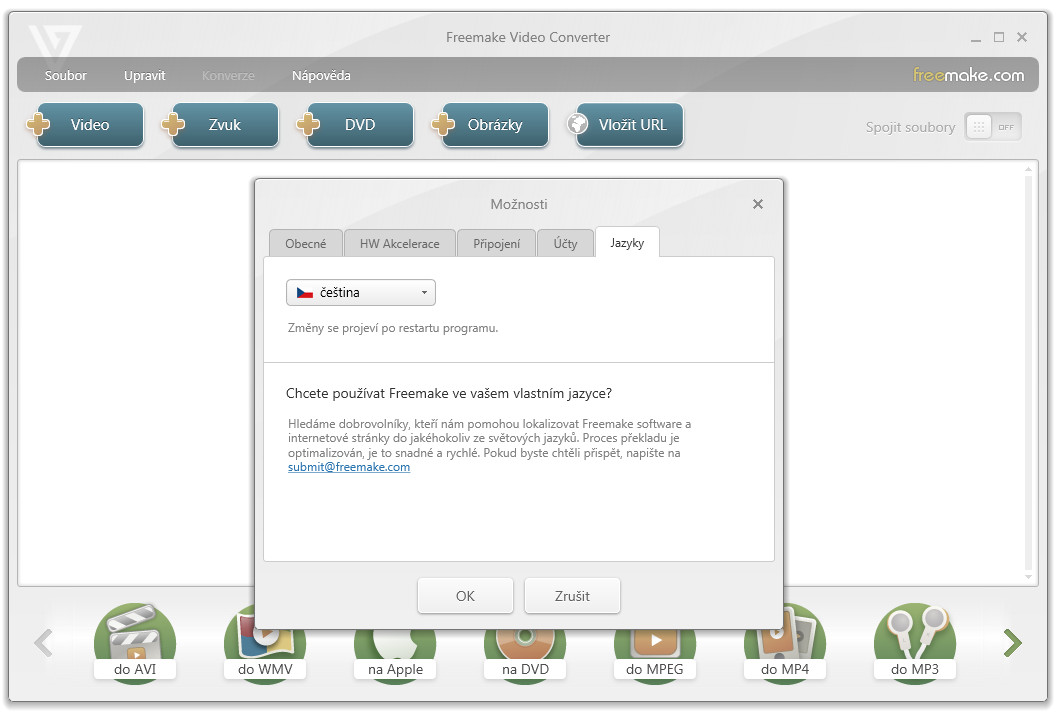Open the Nápověda menu
This screenshot has height=715, width=1058.
pos(321,76)
